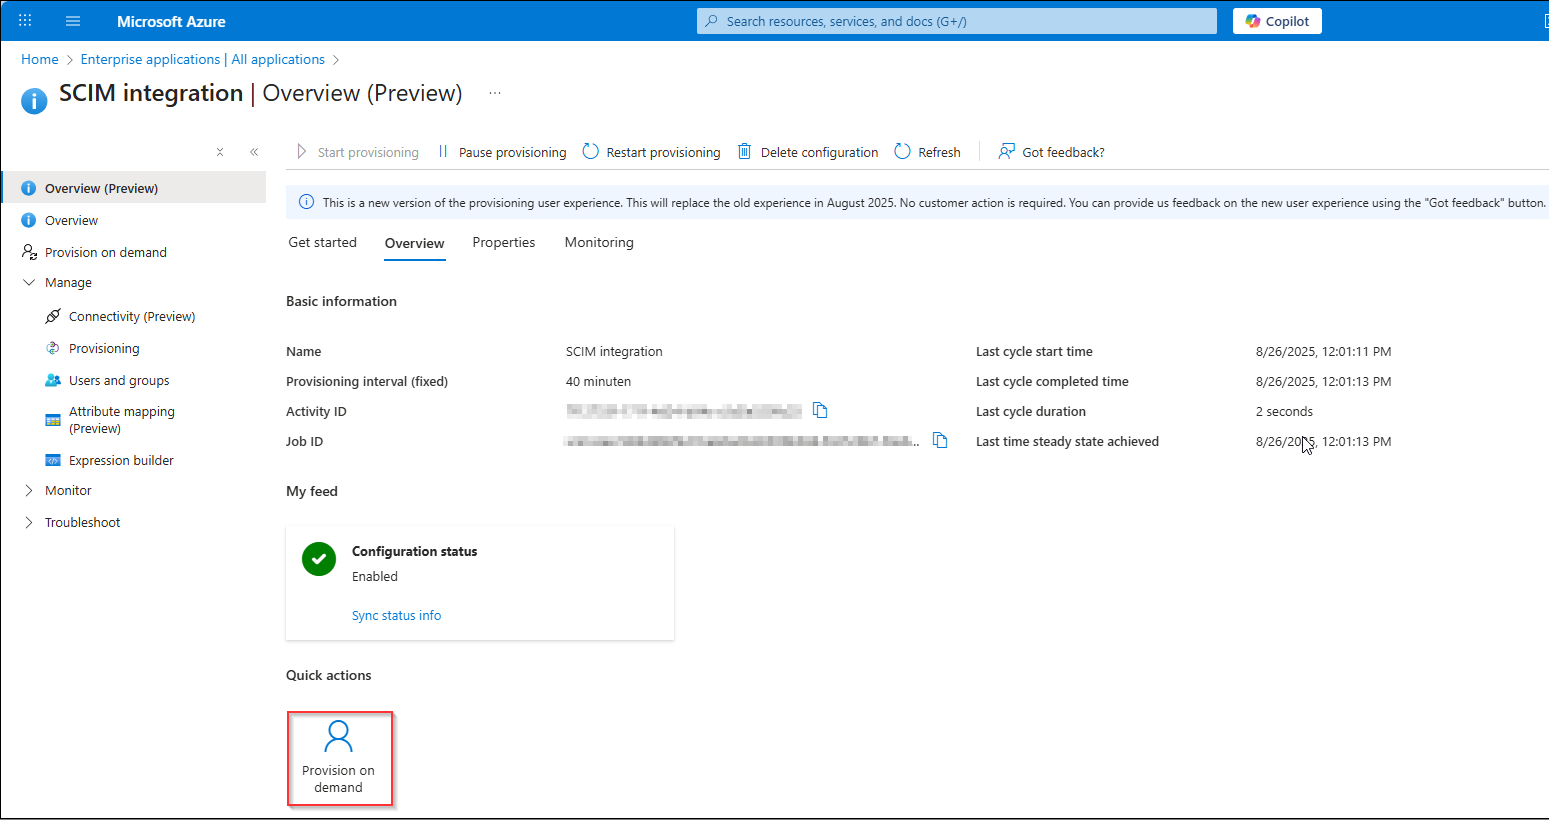
Task: Open Connectivity (Preview) in the sidebar
Action: click(132, 316)
